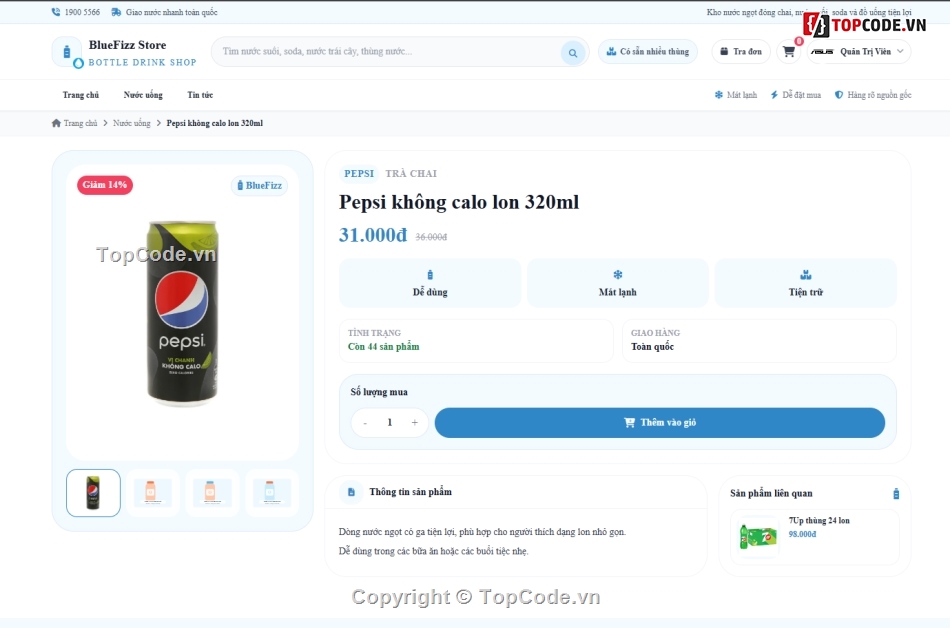Click Giao nước nhanh toàn quốc text

point(171,12)
